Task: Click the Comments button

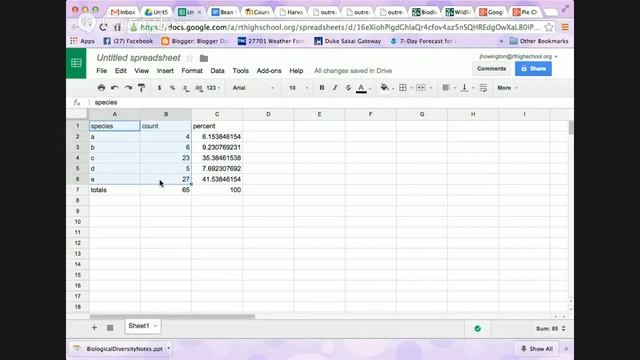Action: click(491, 69)
